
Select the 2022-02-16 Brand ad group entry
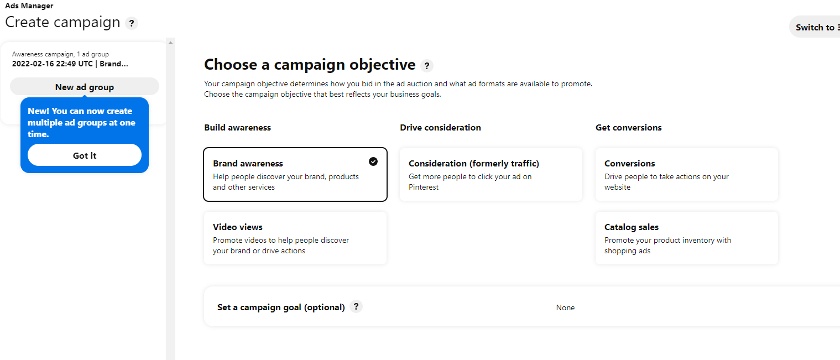70,63
